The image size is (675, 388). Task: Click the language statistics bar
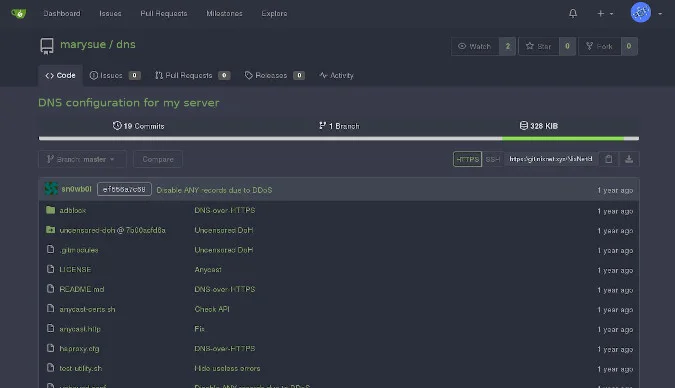point(339,139)
